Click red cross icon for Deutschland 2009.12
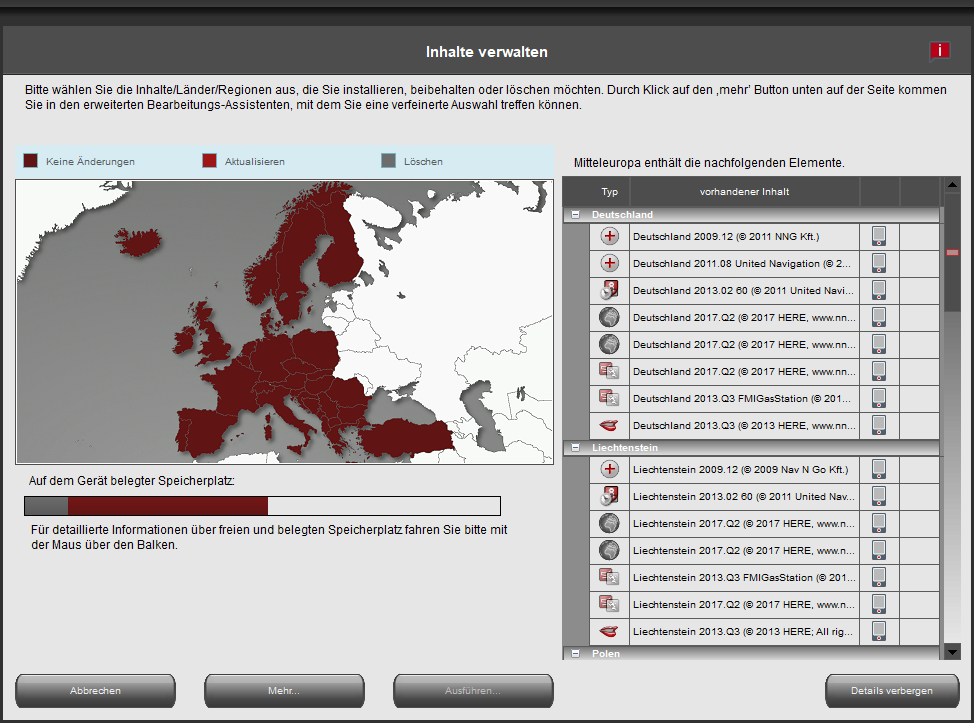Viewport: 974px width, 723px height. 610,237
